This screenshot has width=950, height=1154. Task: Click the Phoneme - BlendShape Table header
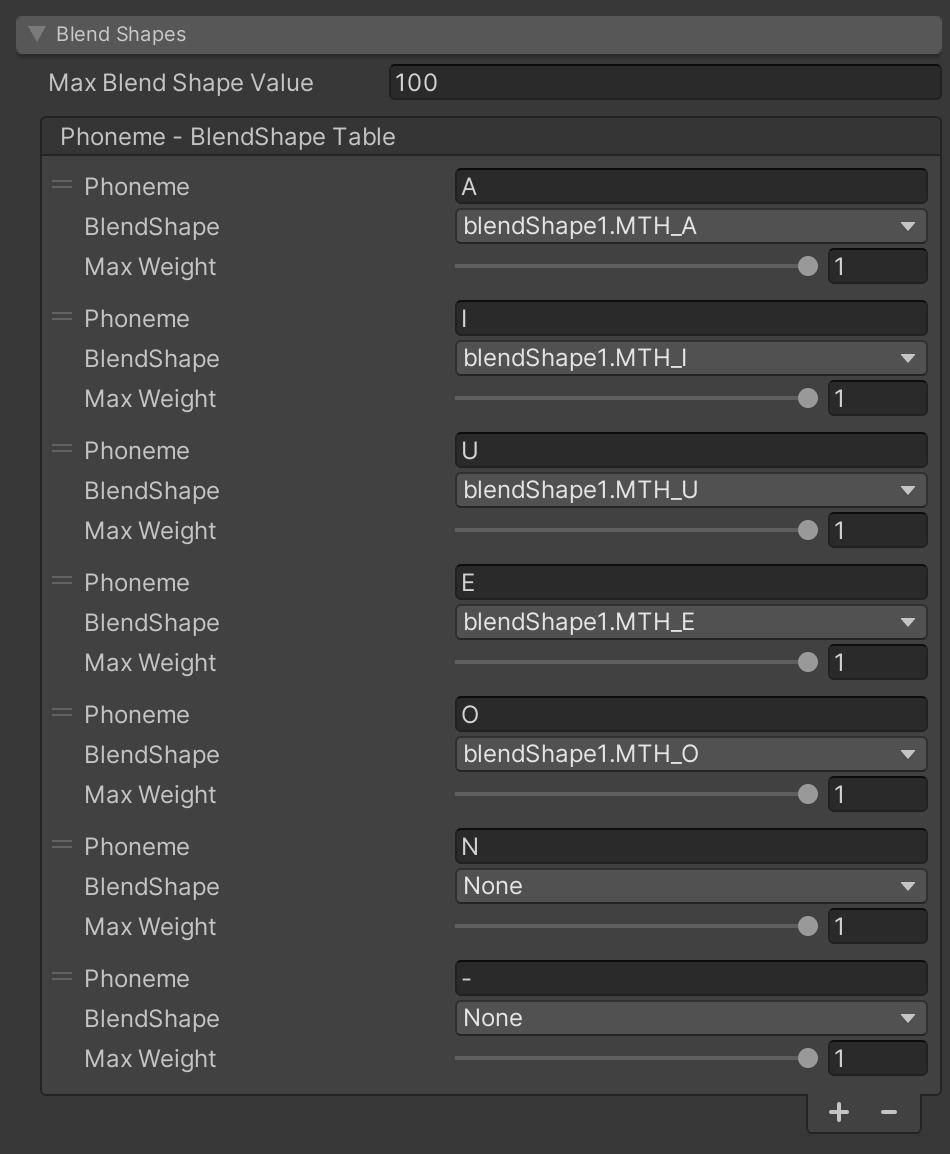[x=228, y=137]
